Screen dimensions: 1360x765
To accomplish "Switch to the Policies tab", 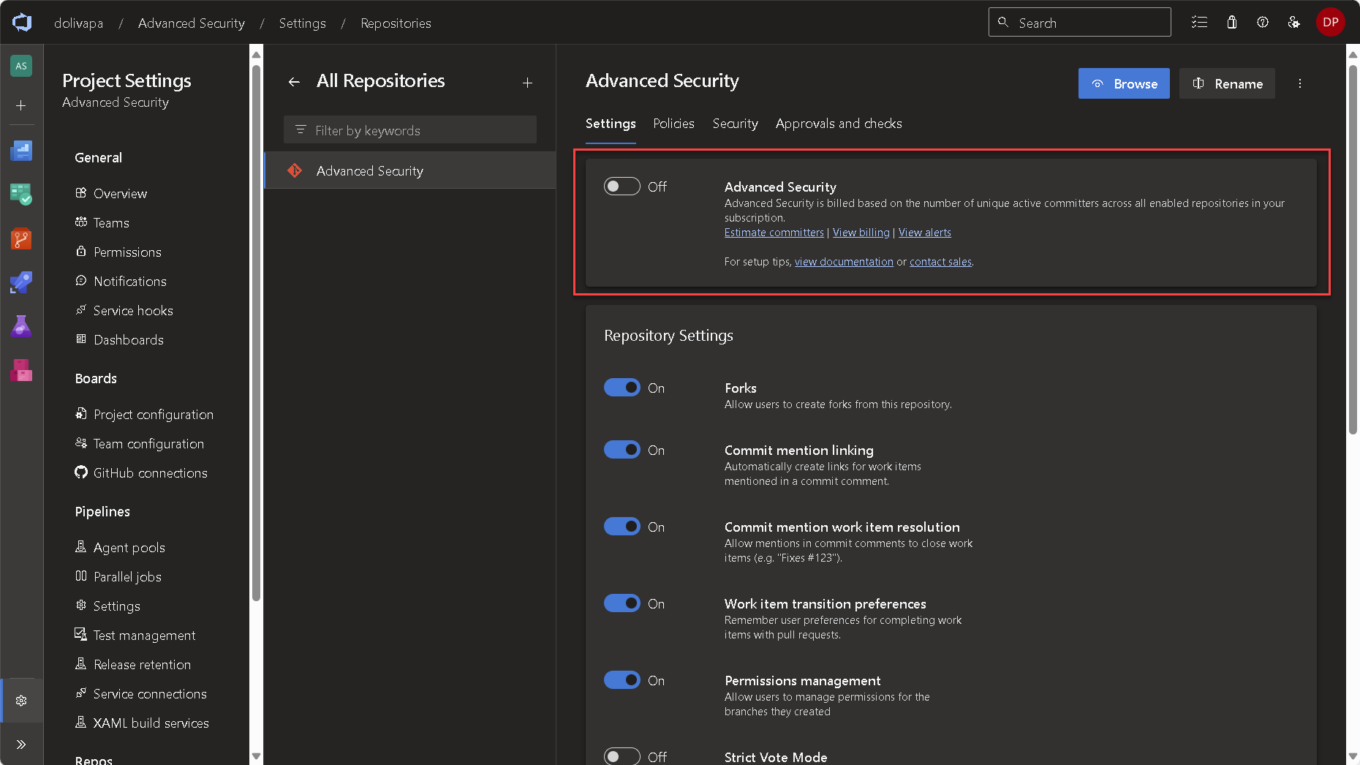I will coord(673,124).
